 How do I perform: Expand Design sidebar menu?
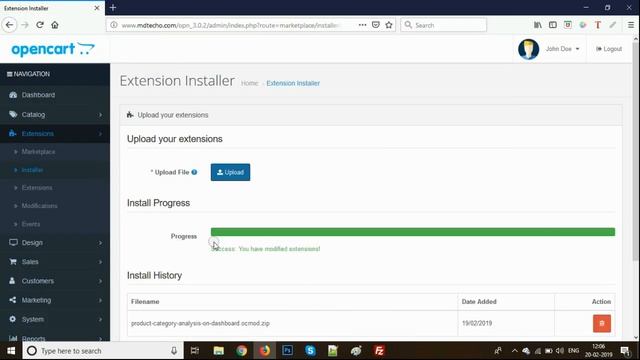[x=55, y=242]
